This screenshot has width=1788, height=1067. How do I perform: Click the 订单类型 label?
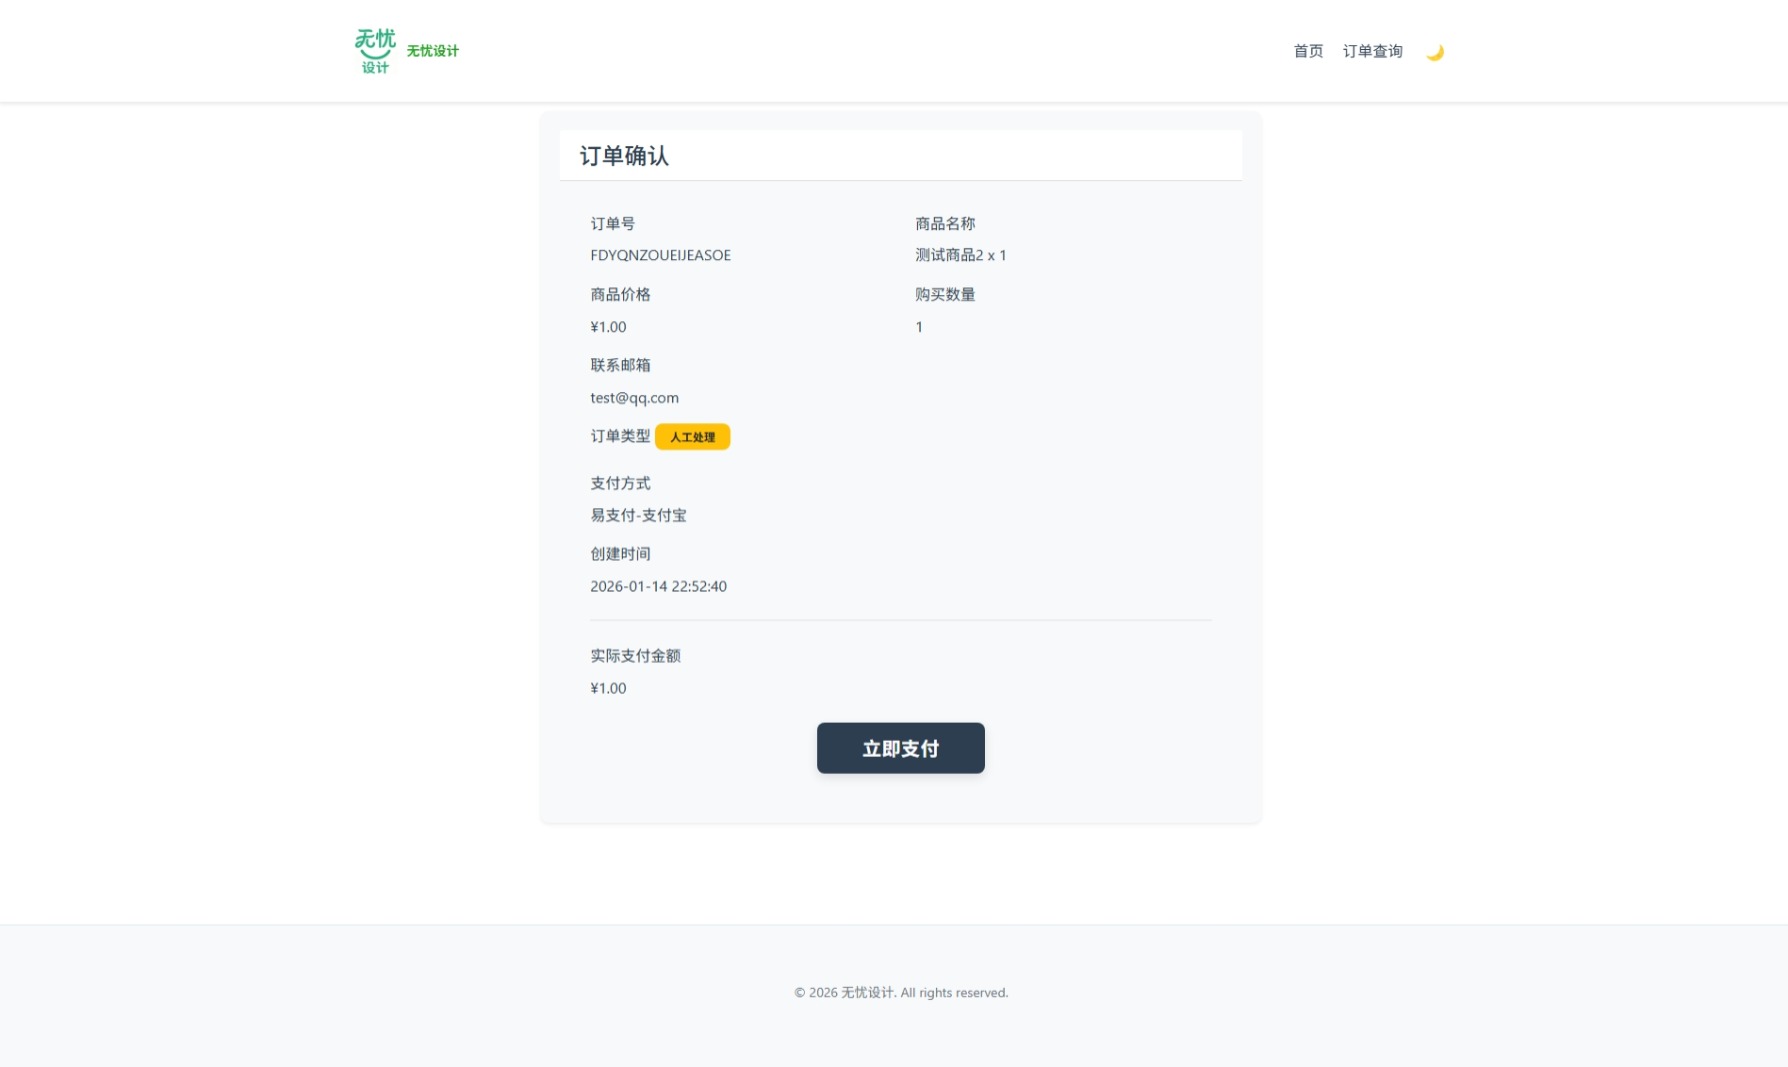[x=620, y=436]
